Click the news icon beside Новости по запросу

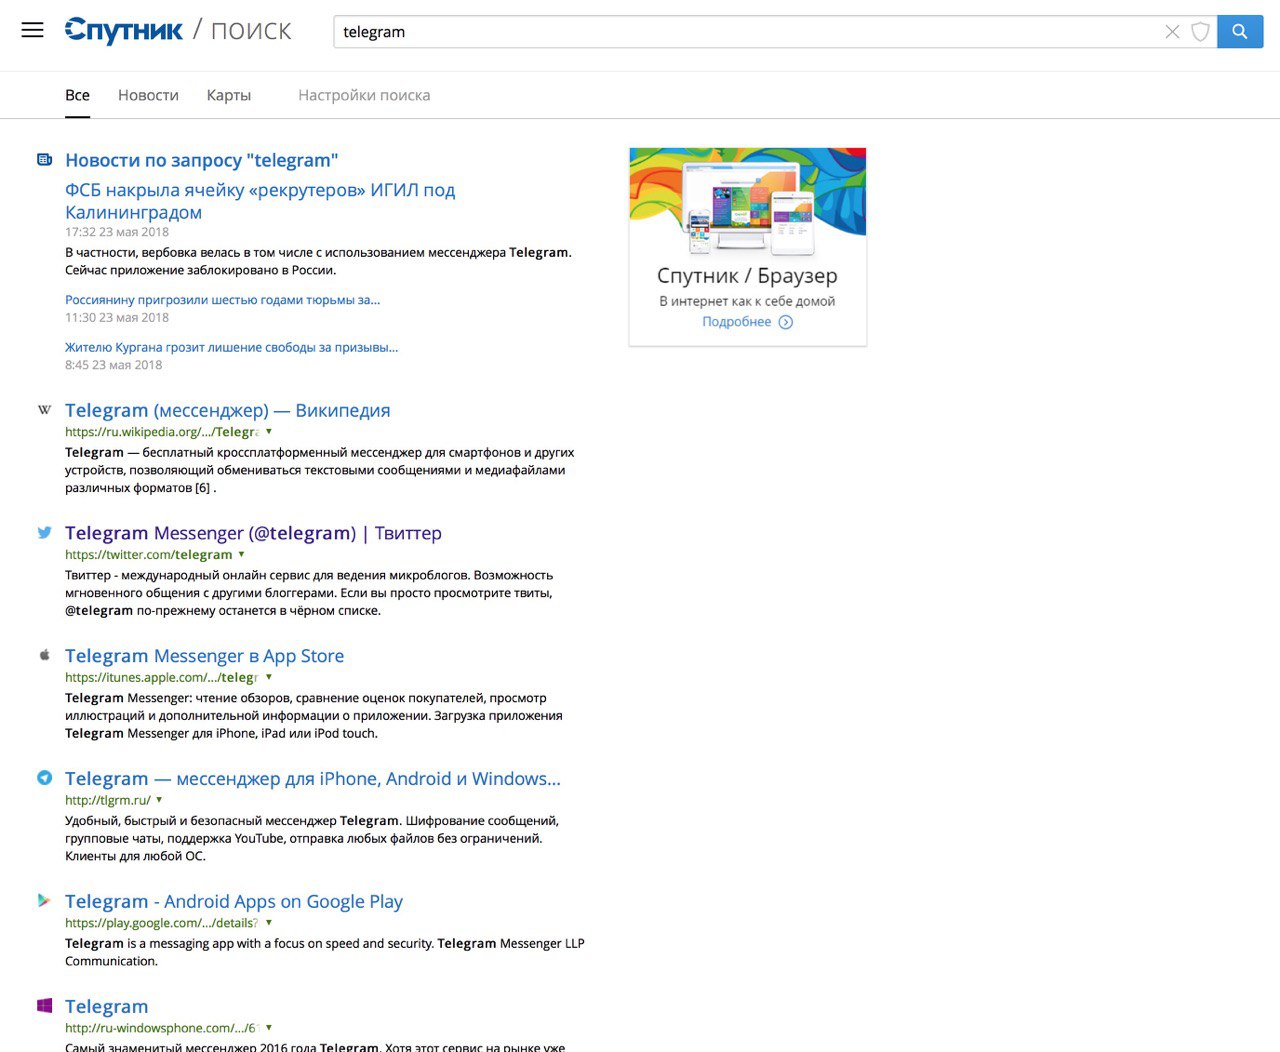pos(44,160)
